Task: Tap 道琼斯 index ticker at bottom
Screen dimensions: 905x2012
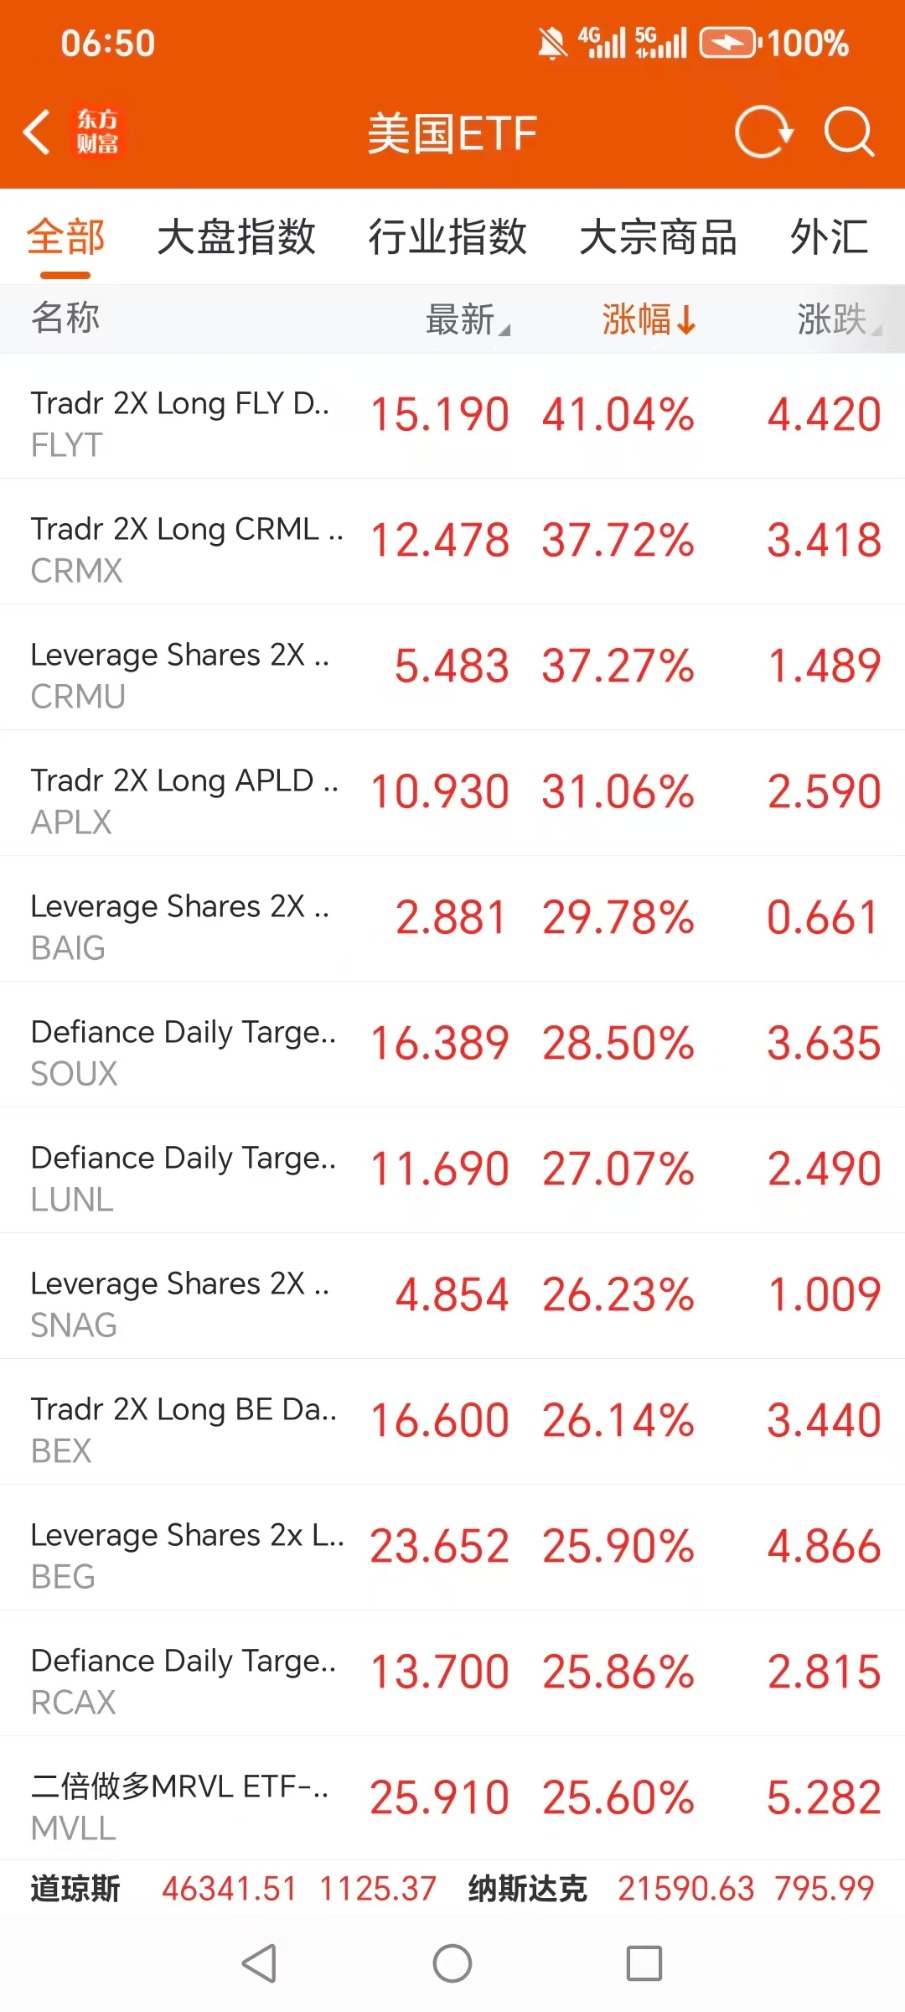Action: coord(76,1889)
